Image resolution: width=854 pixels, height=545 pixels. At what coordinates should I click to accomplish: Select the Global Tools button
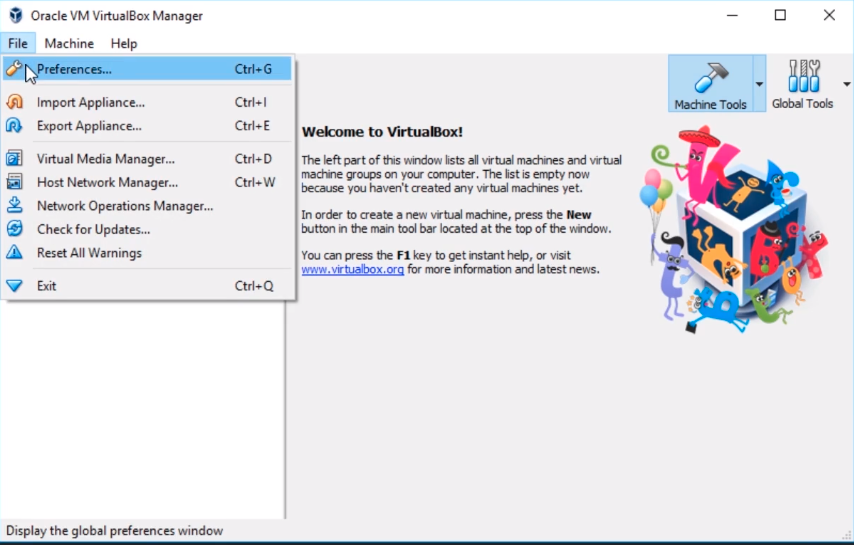pyautogui.click(x=802, y=84)
